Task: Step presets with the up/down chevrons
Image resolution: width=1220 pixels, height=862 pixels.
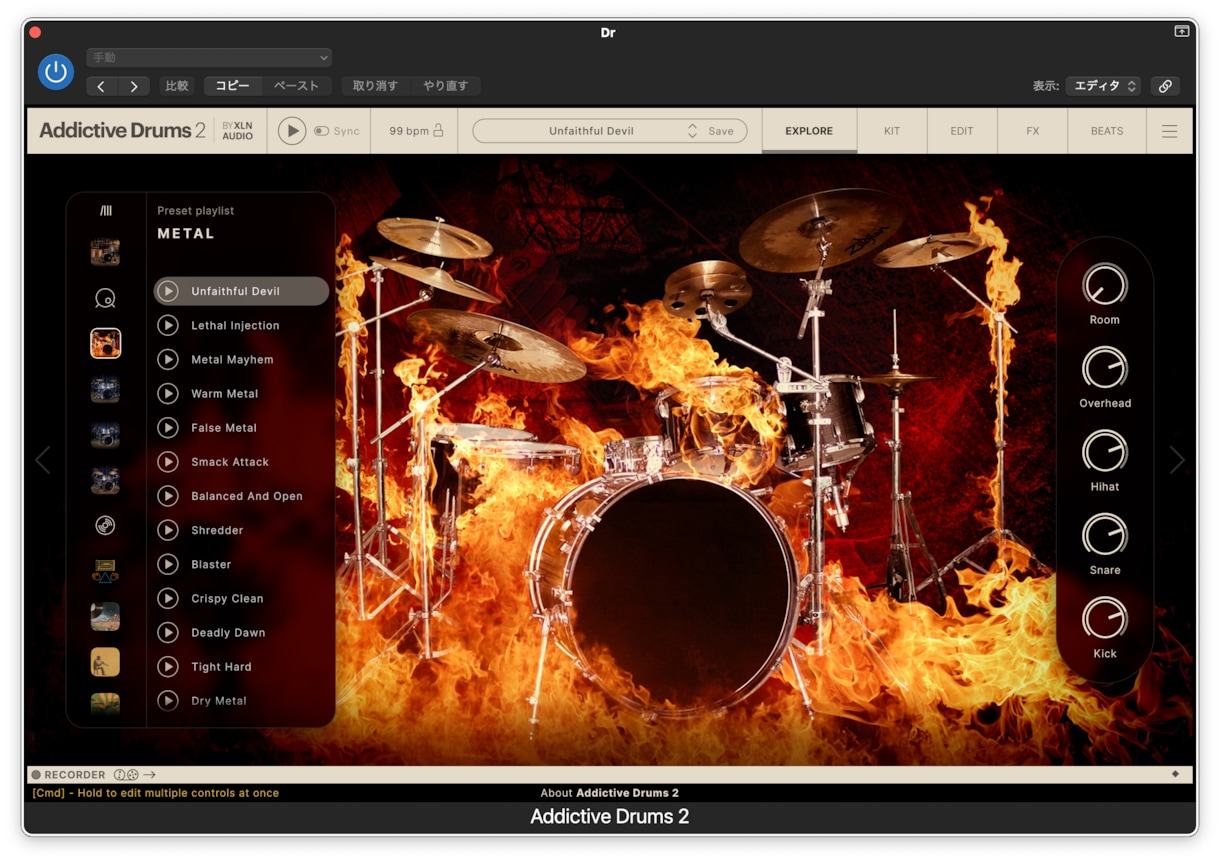Action: pos(692,131)
